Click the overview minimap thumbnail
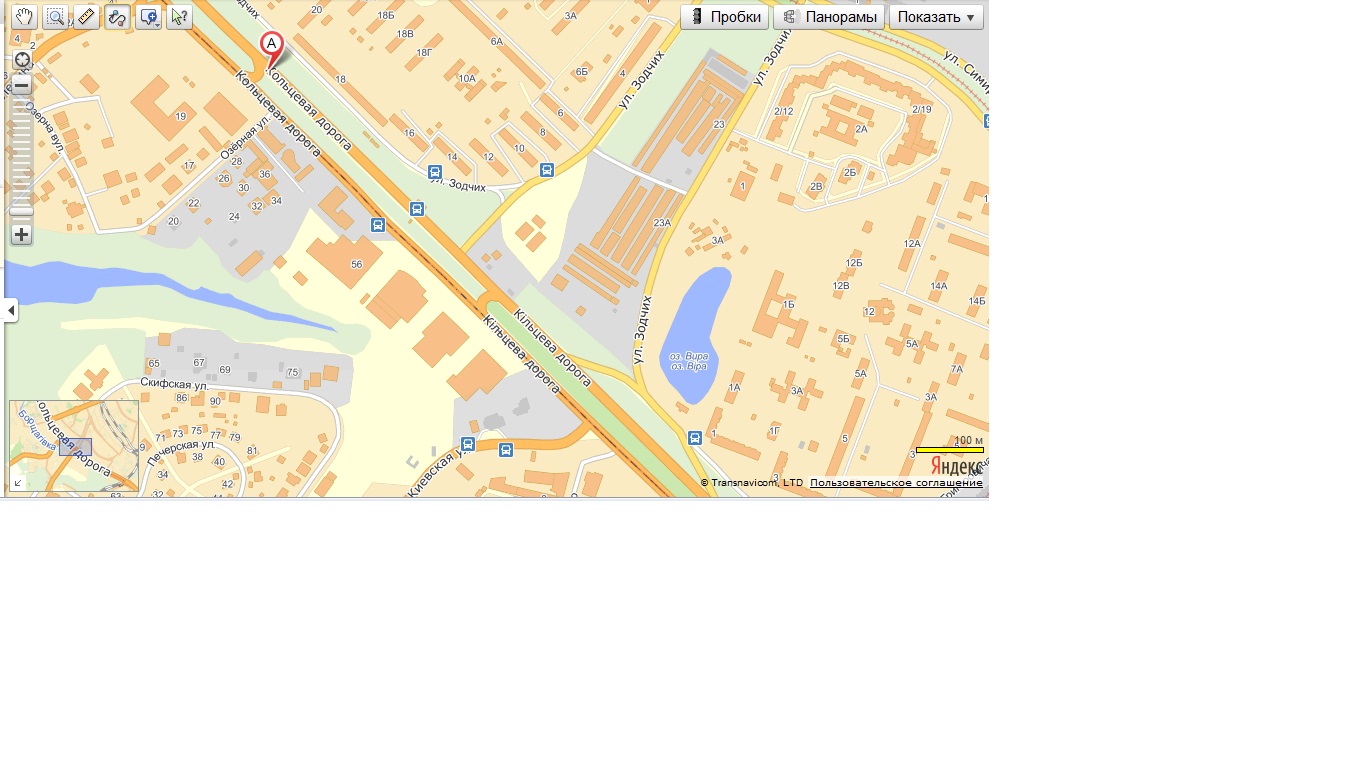 pos(75,445)
